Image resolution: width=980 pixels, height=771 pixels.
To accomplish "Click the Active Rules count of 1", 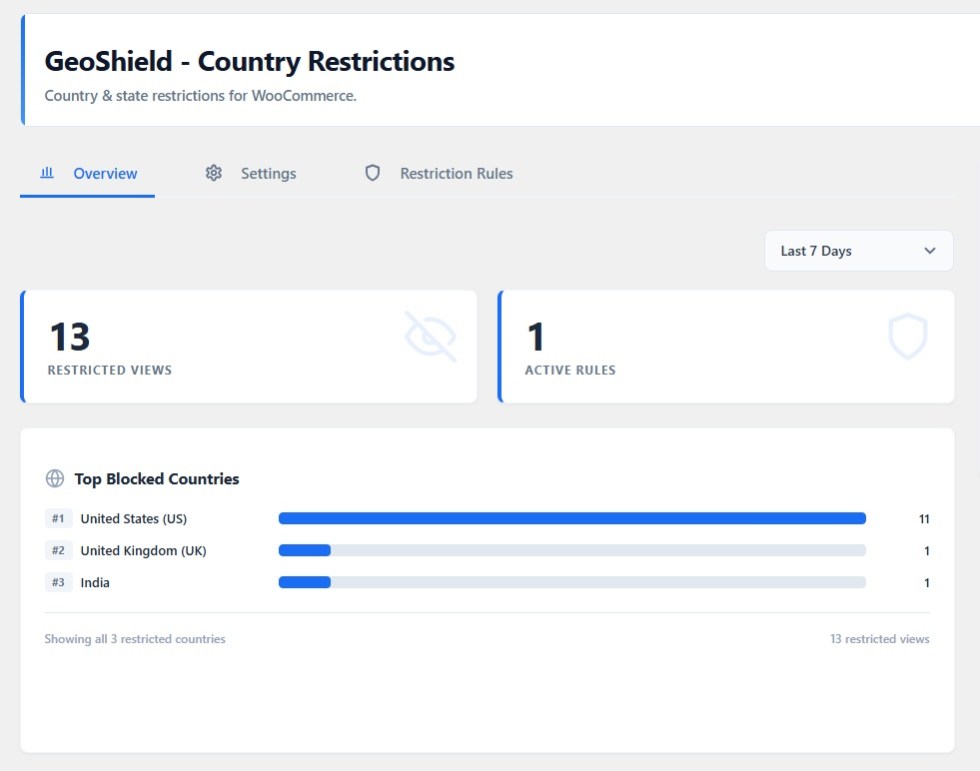I will (536, 337).
